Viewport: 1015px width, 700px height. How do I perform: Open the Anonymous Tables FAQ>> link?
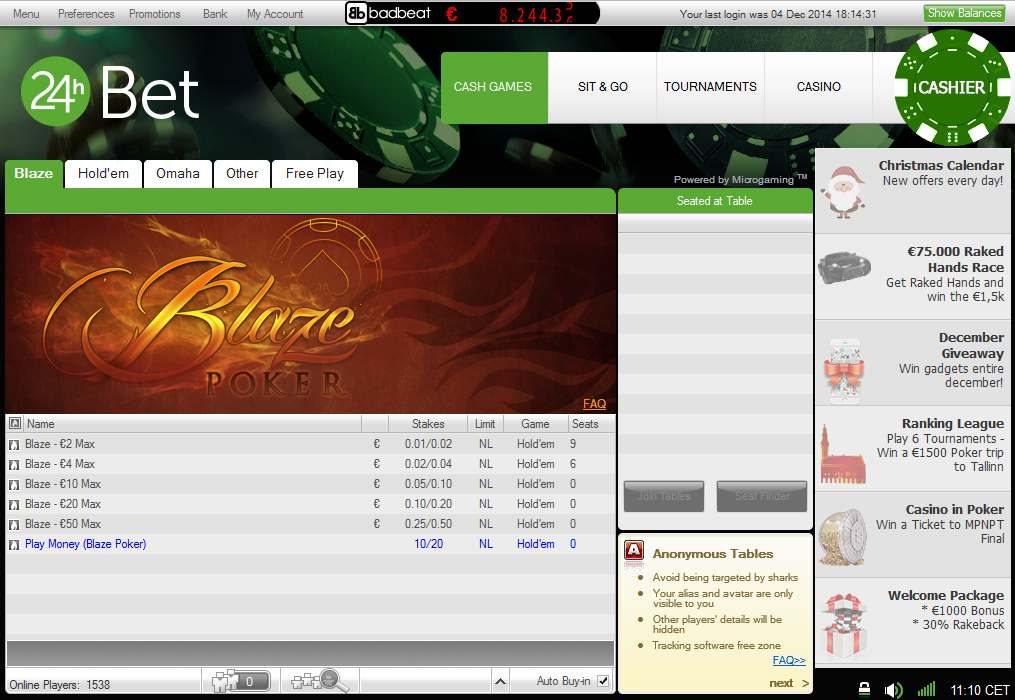click(789, 660)
